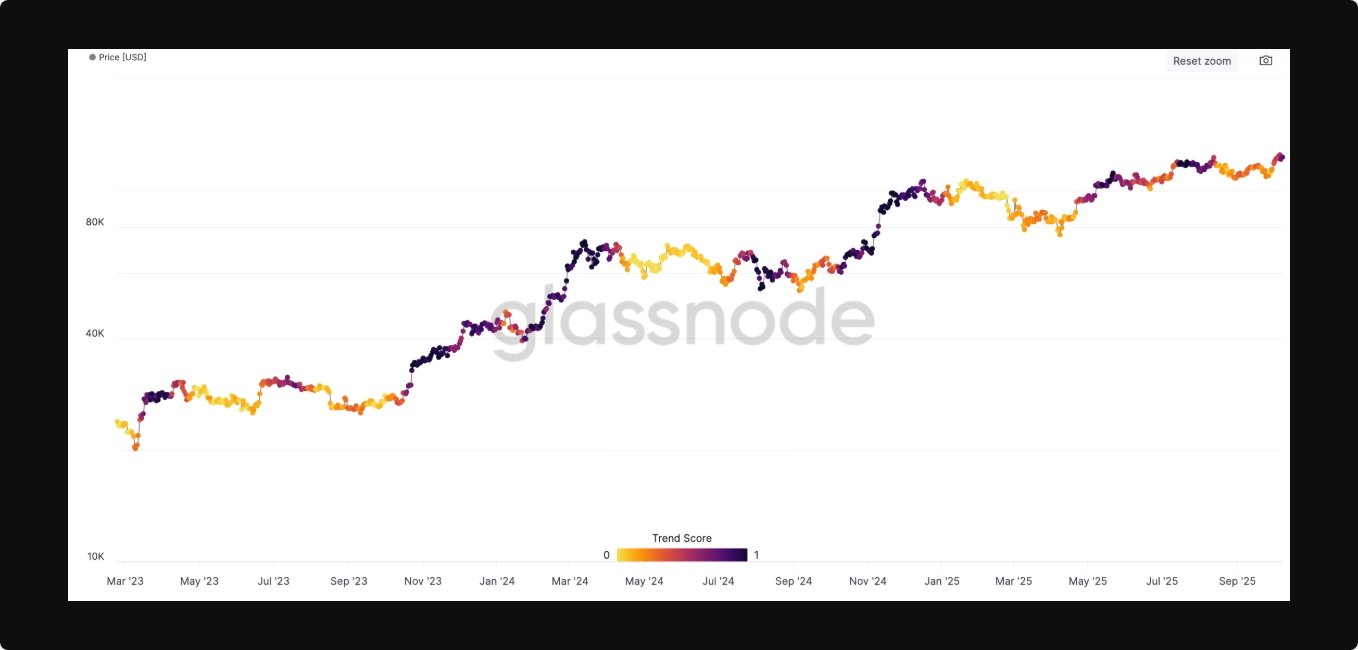Image resolution: width=1358 pixels, height=650 pixels.
Task: Click the Reset zoom button
Action: (x=1202, y=61)
